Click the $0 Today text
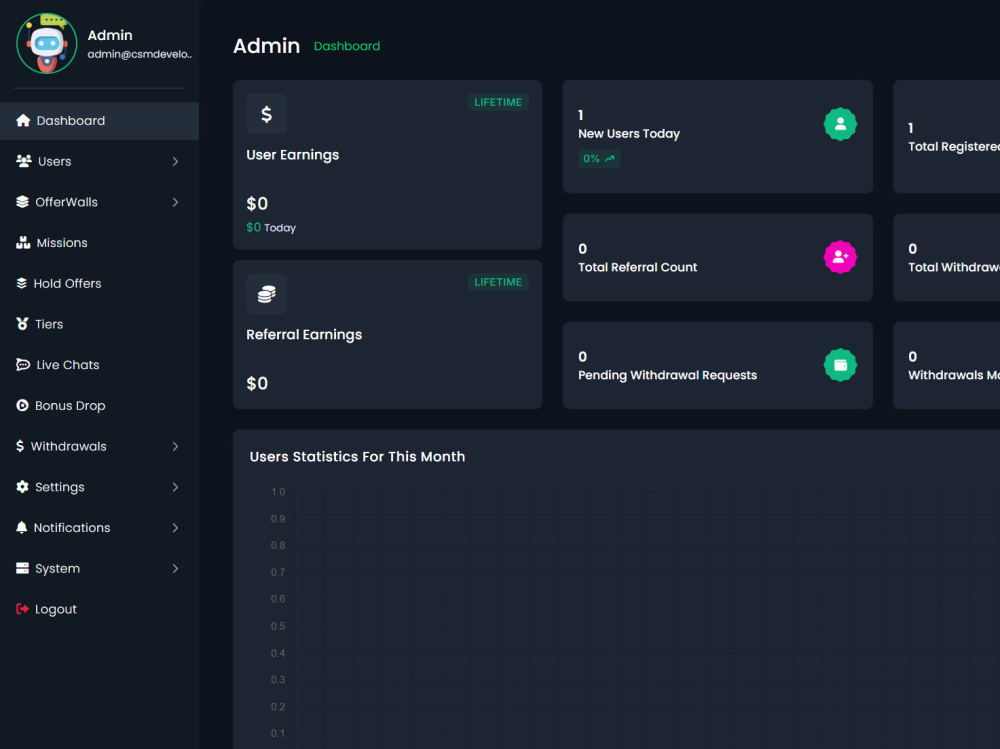Viewport: 1000px width, 749px height. (271, 228)
